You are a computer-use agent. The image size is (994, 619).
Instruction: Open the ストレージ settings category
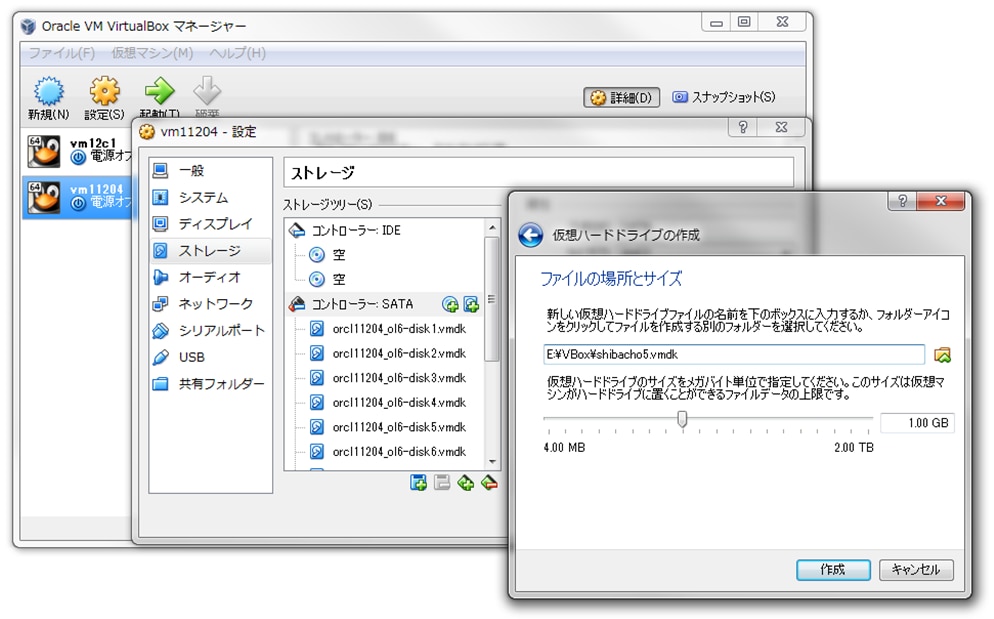tap(210, 251)
